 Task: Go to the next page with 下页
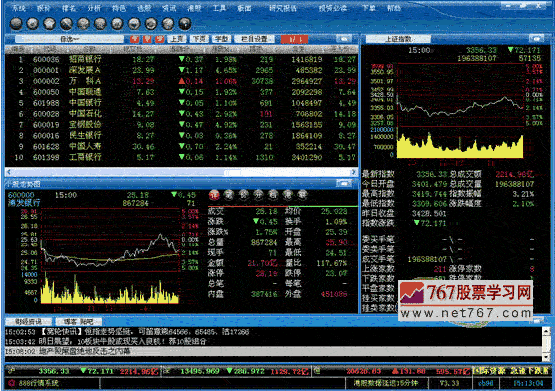(199, 39)
